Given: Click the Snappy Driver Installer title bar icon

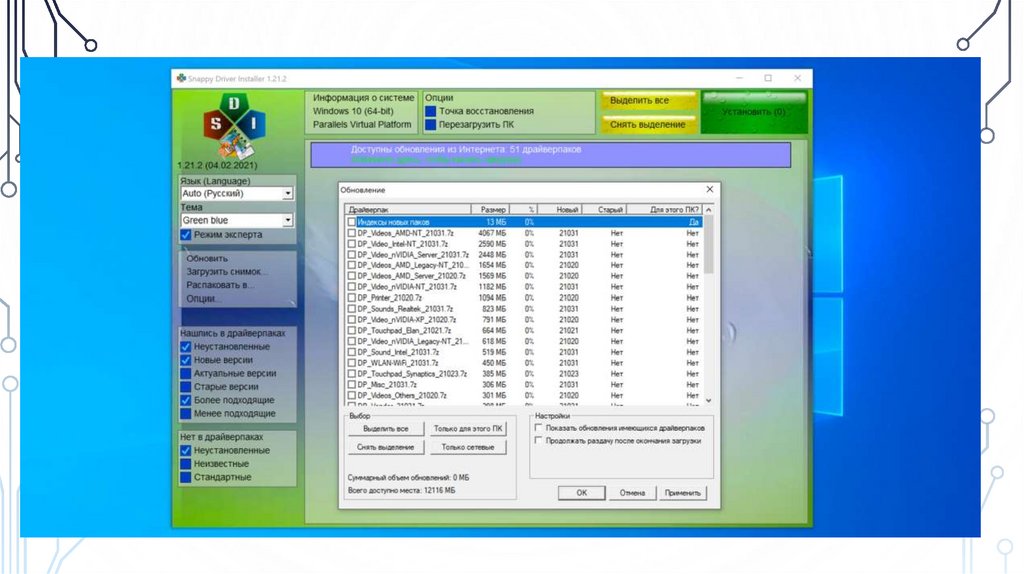Looking at the screenshot, I should click(181, 78).
